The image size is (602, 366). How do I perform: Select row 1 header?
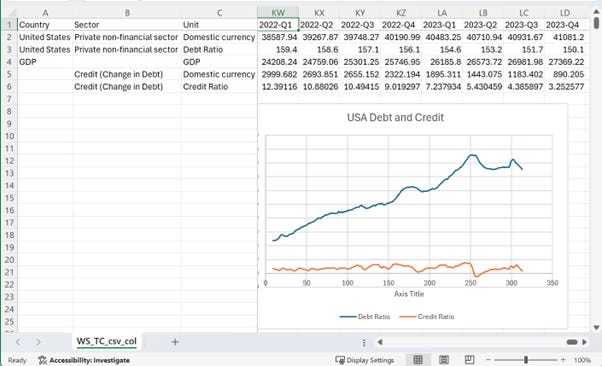(x=10, y=25)
